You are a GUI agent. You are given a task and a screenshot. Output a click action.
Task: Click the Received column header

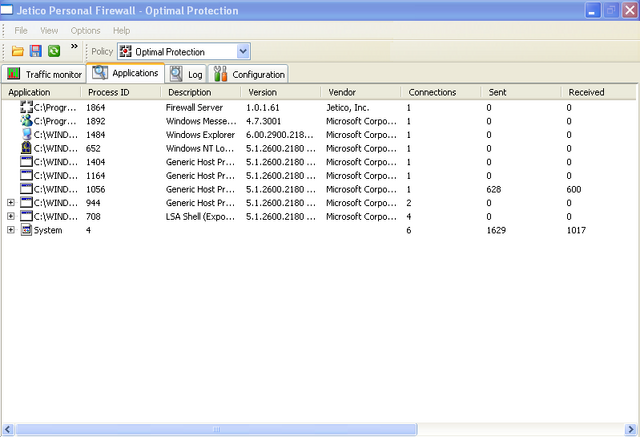(598, 92)
